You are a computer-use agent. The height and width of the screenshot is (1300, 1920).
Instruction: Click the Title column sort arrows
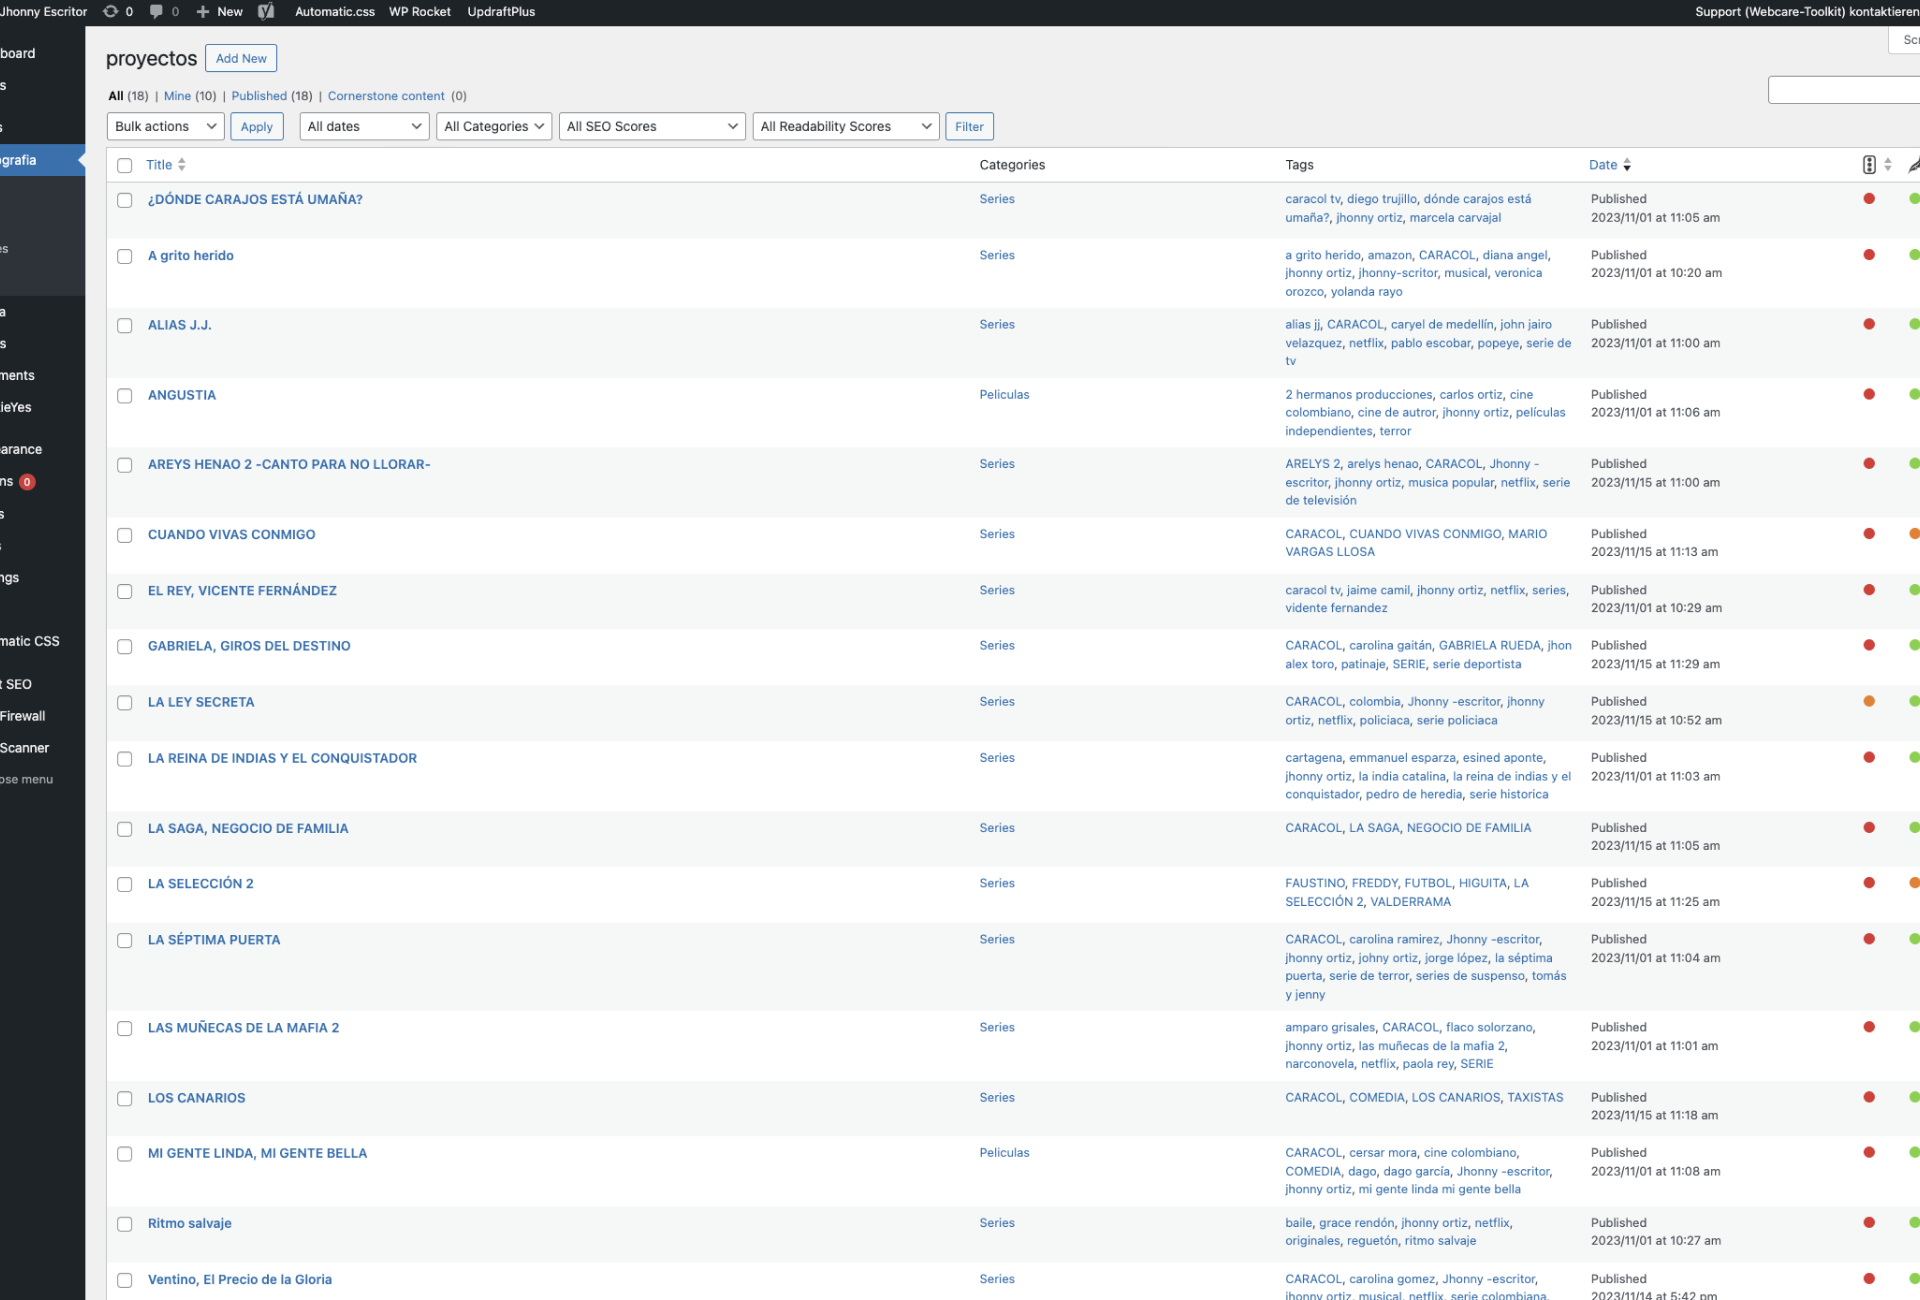181,165
